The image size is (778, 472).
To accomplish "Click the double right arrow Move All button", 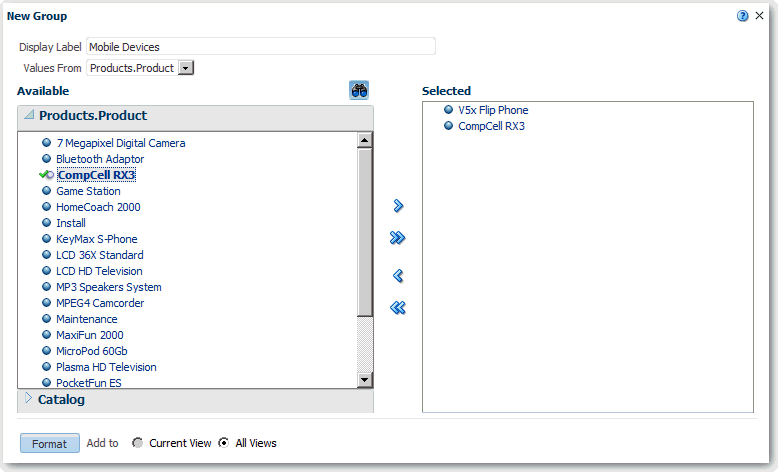I will click(397, 238).
